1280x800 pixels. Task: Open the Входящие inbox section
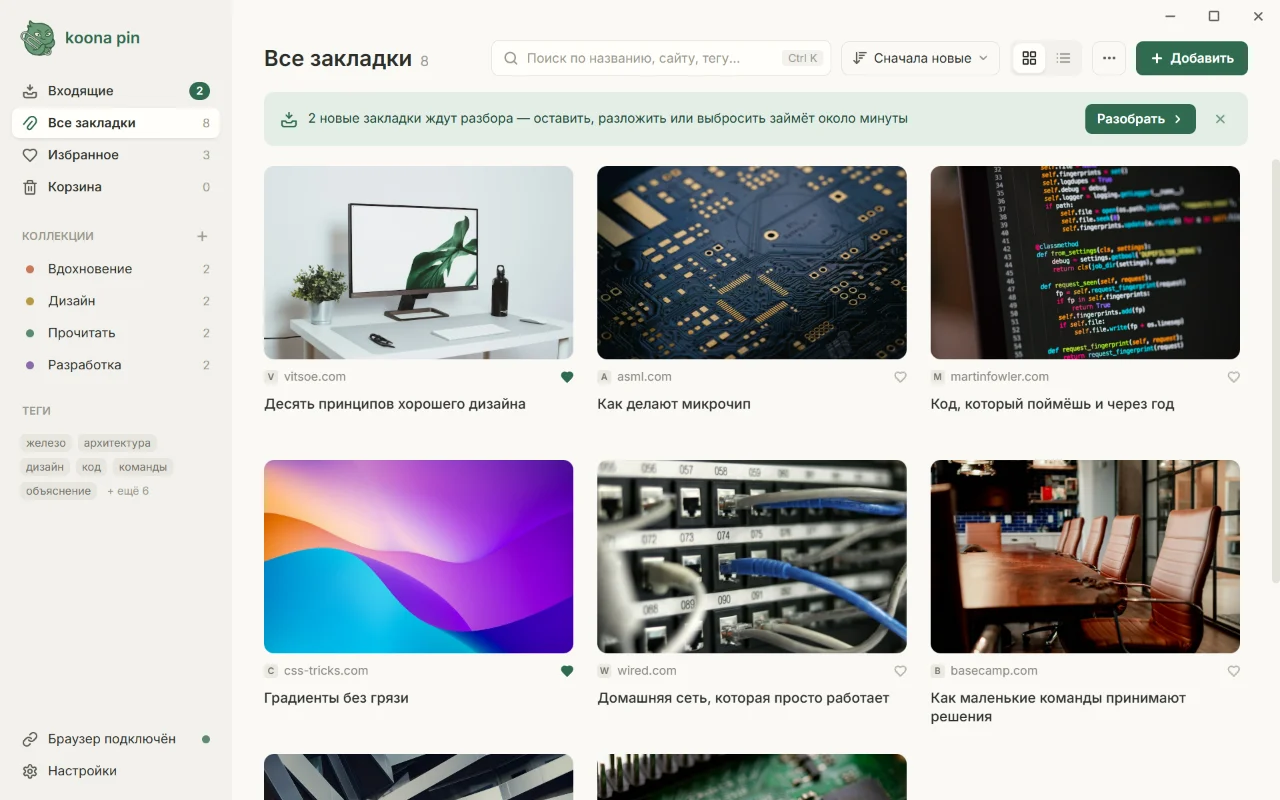pyautogui.click(x=115, y=91)
